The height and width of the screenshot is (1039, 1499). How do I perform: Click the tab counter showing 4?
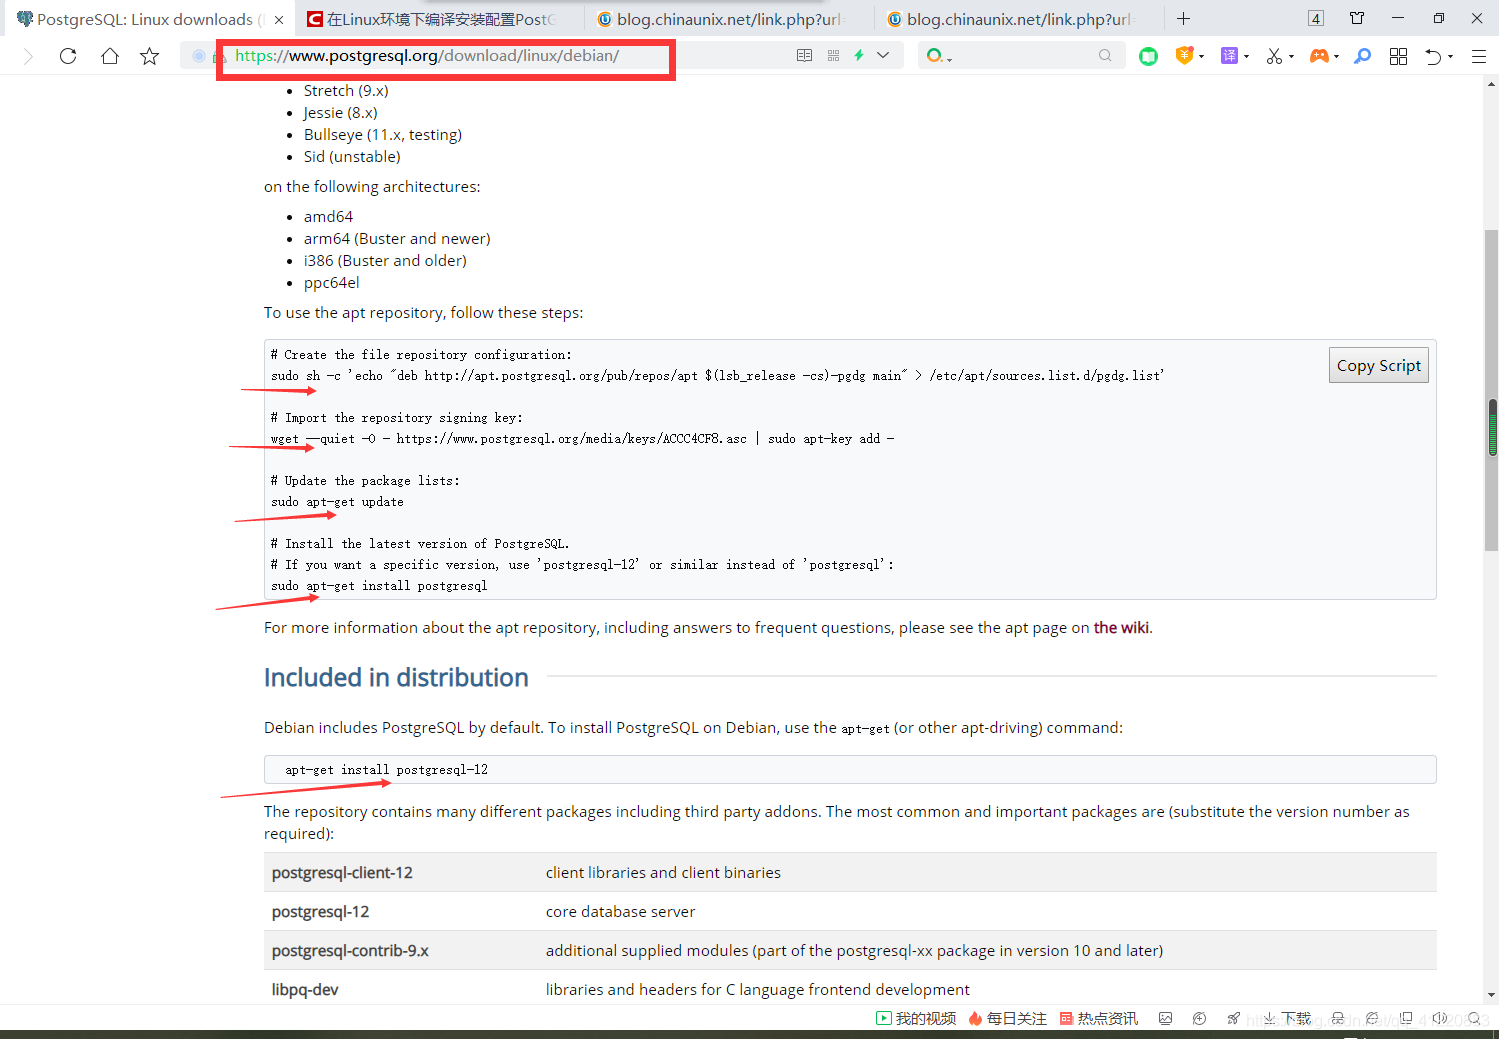tap(1316, 18)
